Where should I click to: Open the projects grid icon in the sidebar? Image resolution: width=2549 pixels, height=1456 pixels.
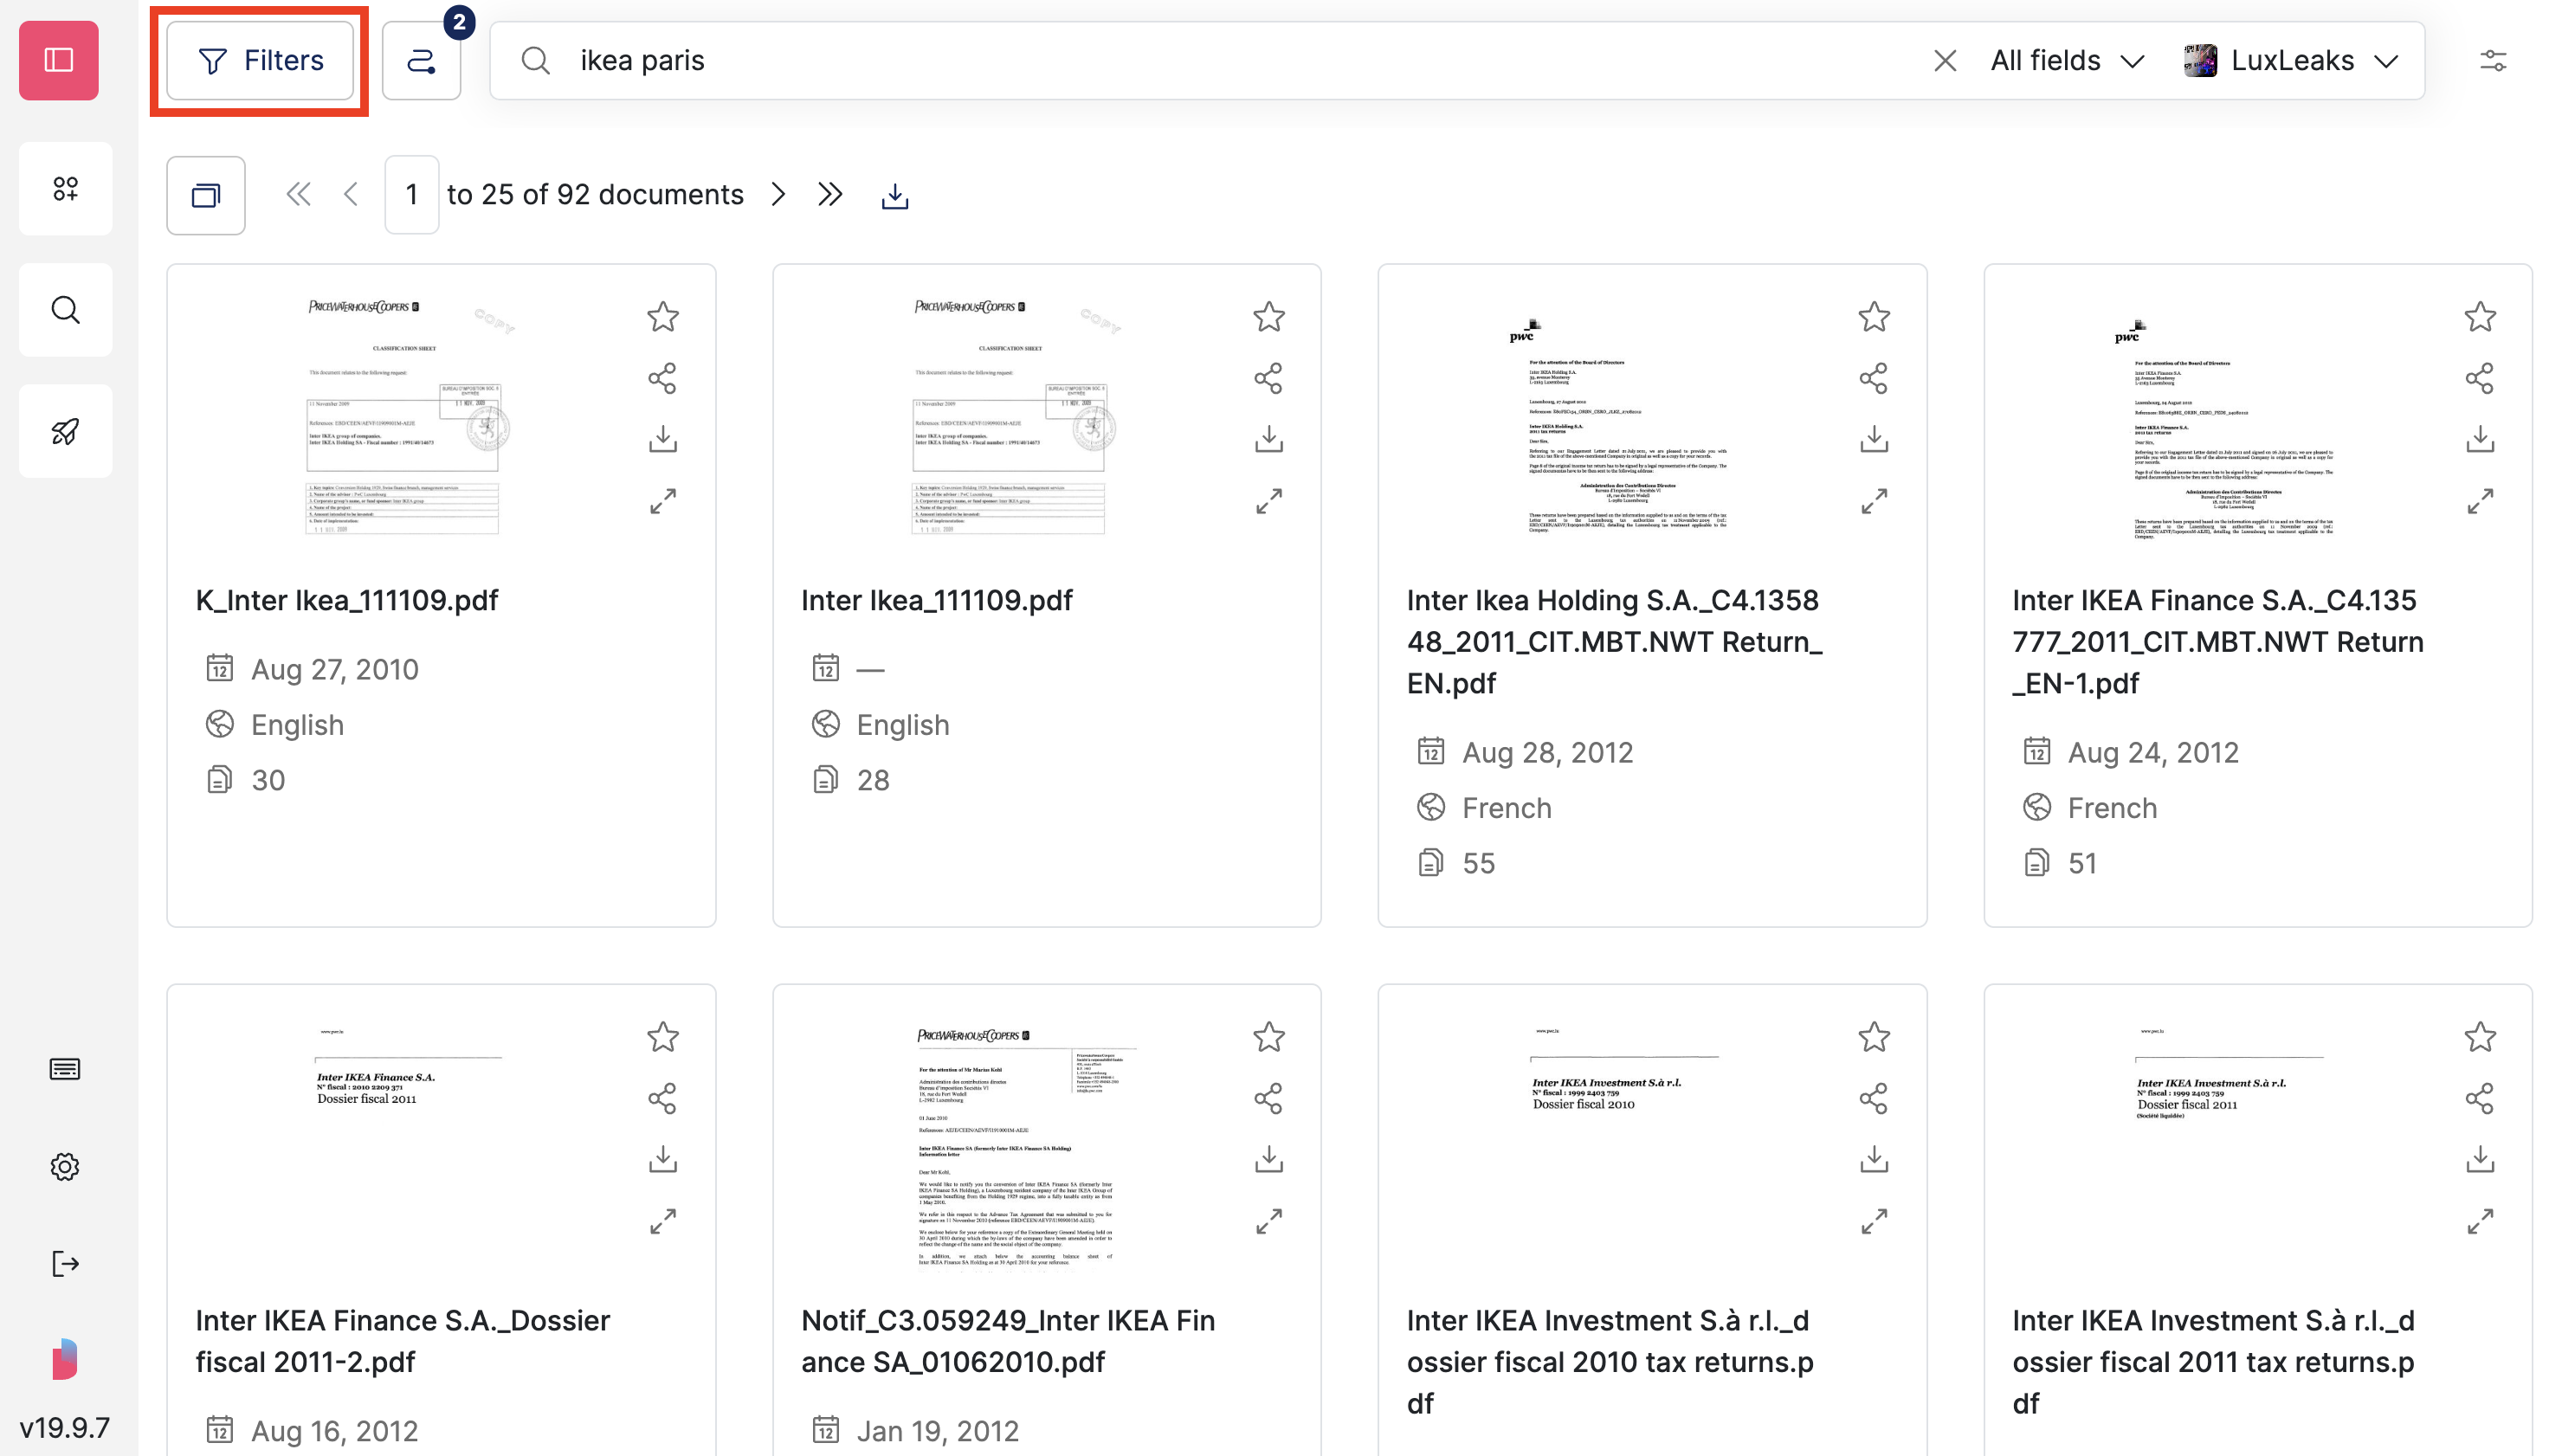click(66, 188)
